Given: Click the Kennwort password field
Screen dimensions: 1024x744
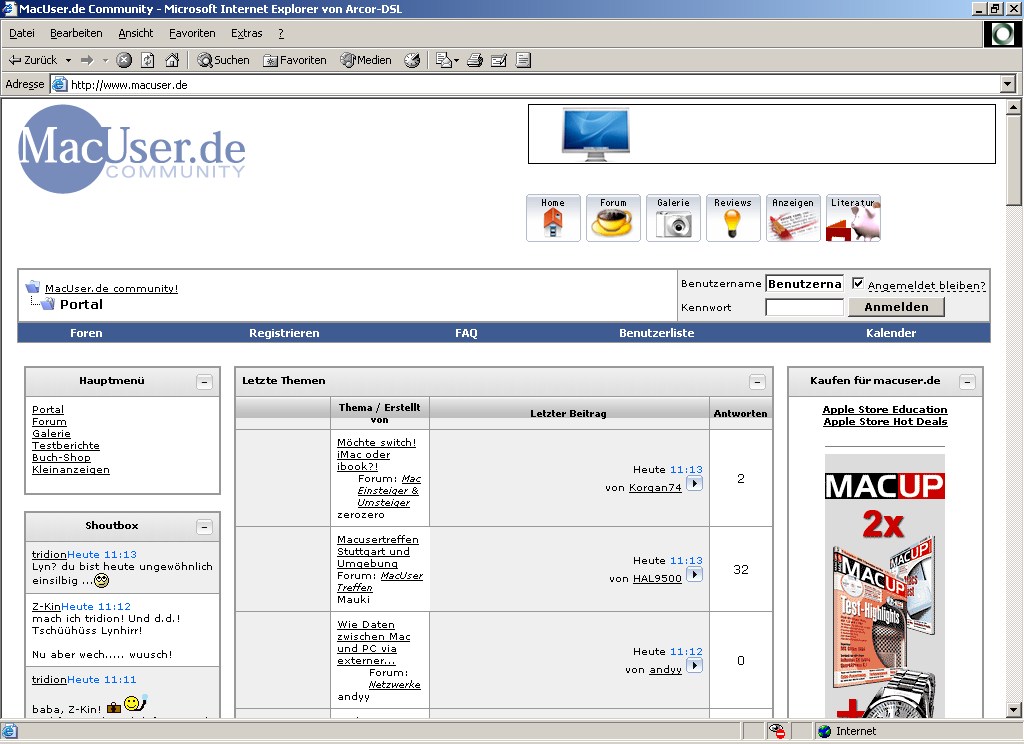Looking at the screenshot, I should tap(804, 307).
